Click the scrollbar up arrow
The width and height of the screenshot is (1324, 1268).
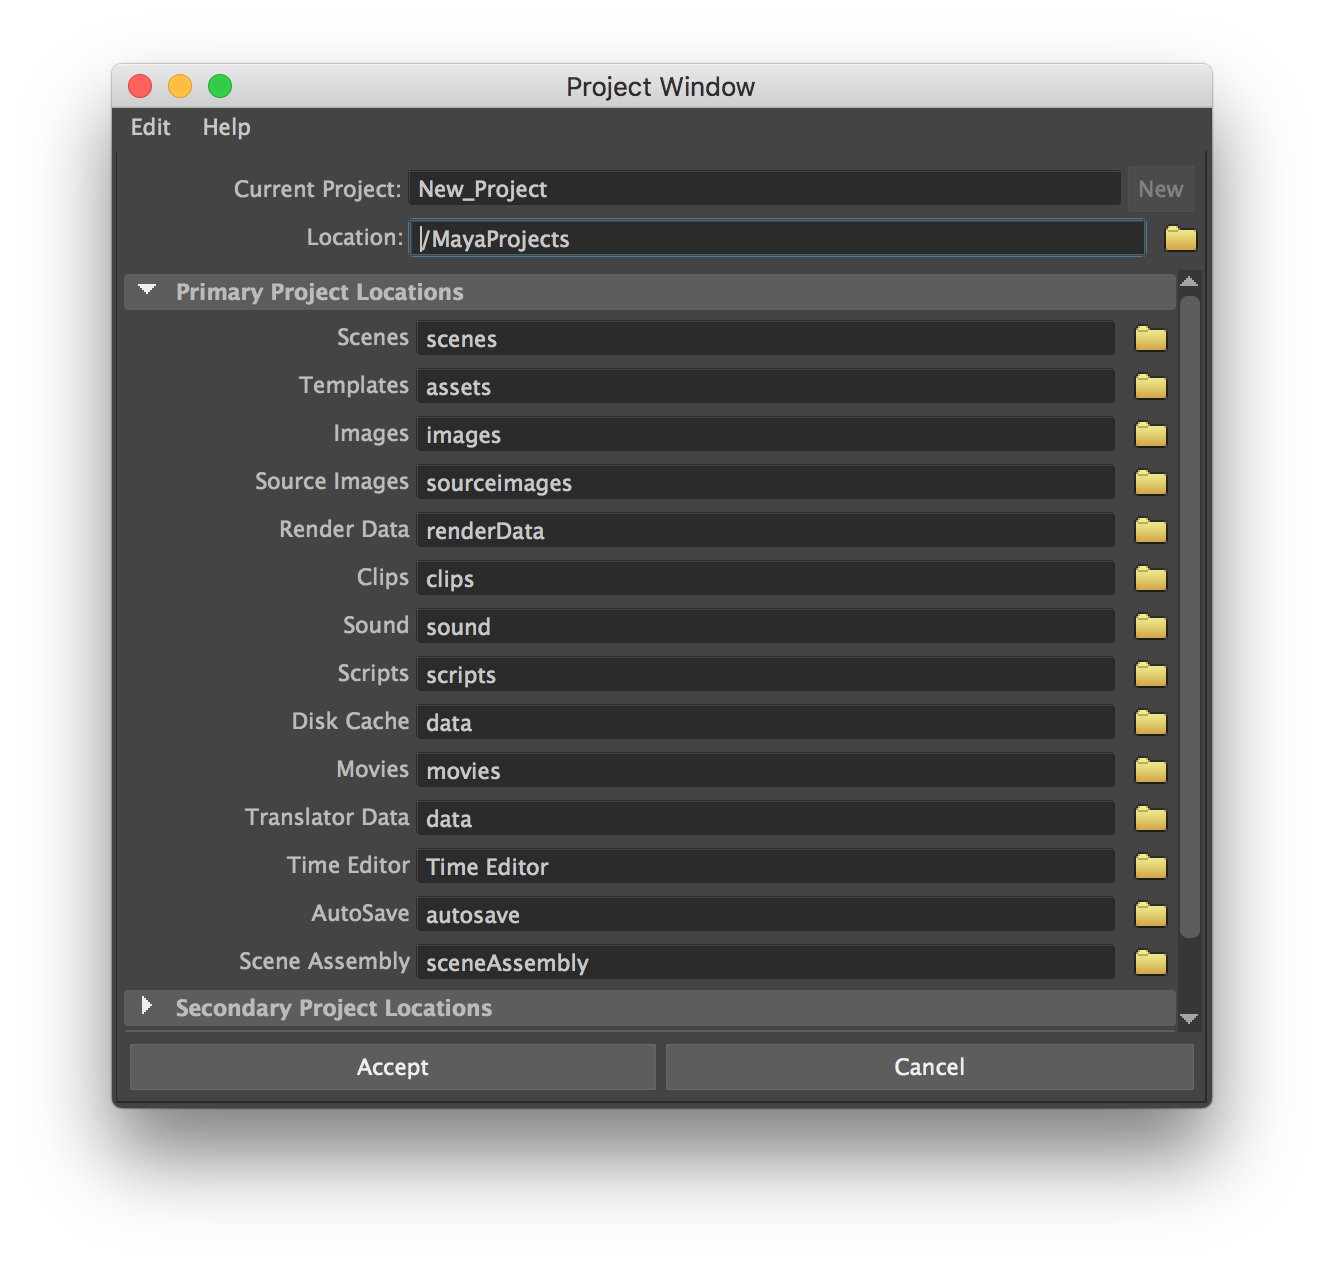1189,282
